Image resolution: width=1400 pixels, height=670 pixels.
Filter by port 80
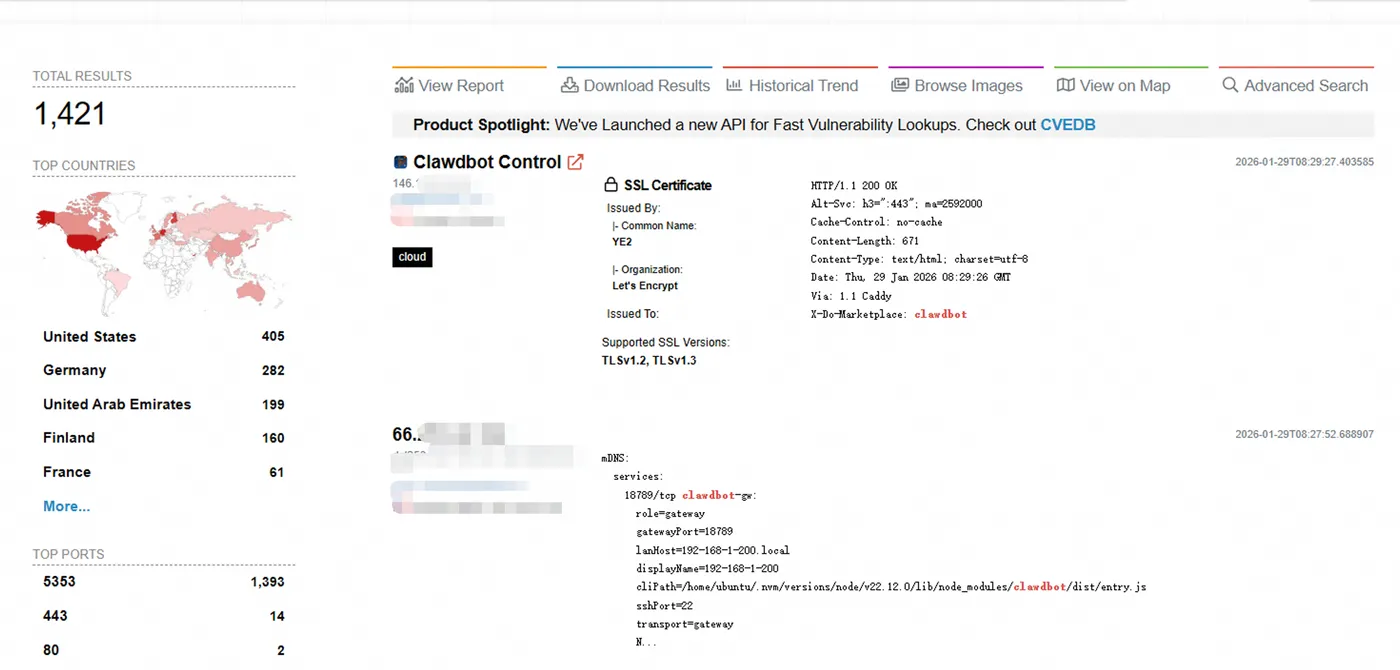(51, 650)
